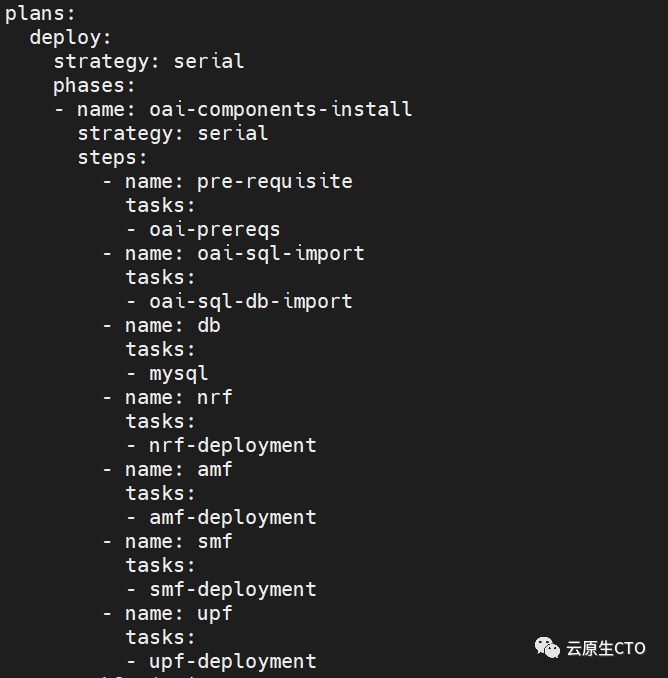
Task: Click the amf-deployment task entry
Action: point(232,517)
